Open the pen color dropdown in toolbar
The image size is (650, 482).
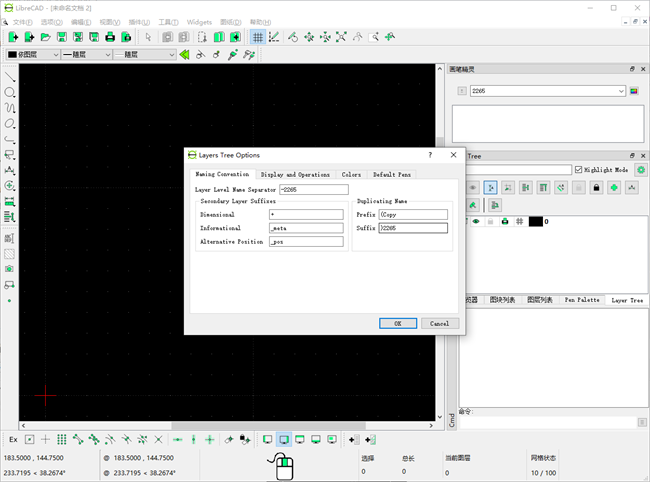tap(32, 55)
